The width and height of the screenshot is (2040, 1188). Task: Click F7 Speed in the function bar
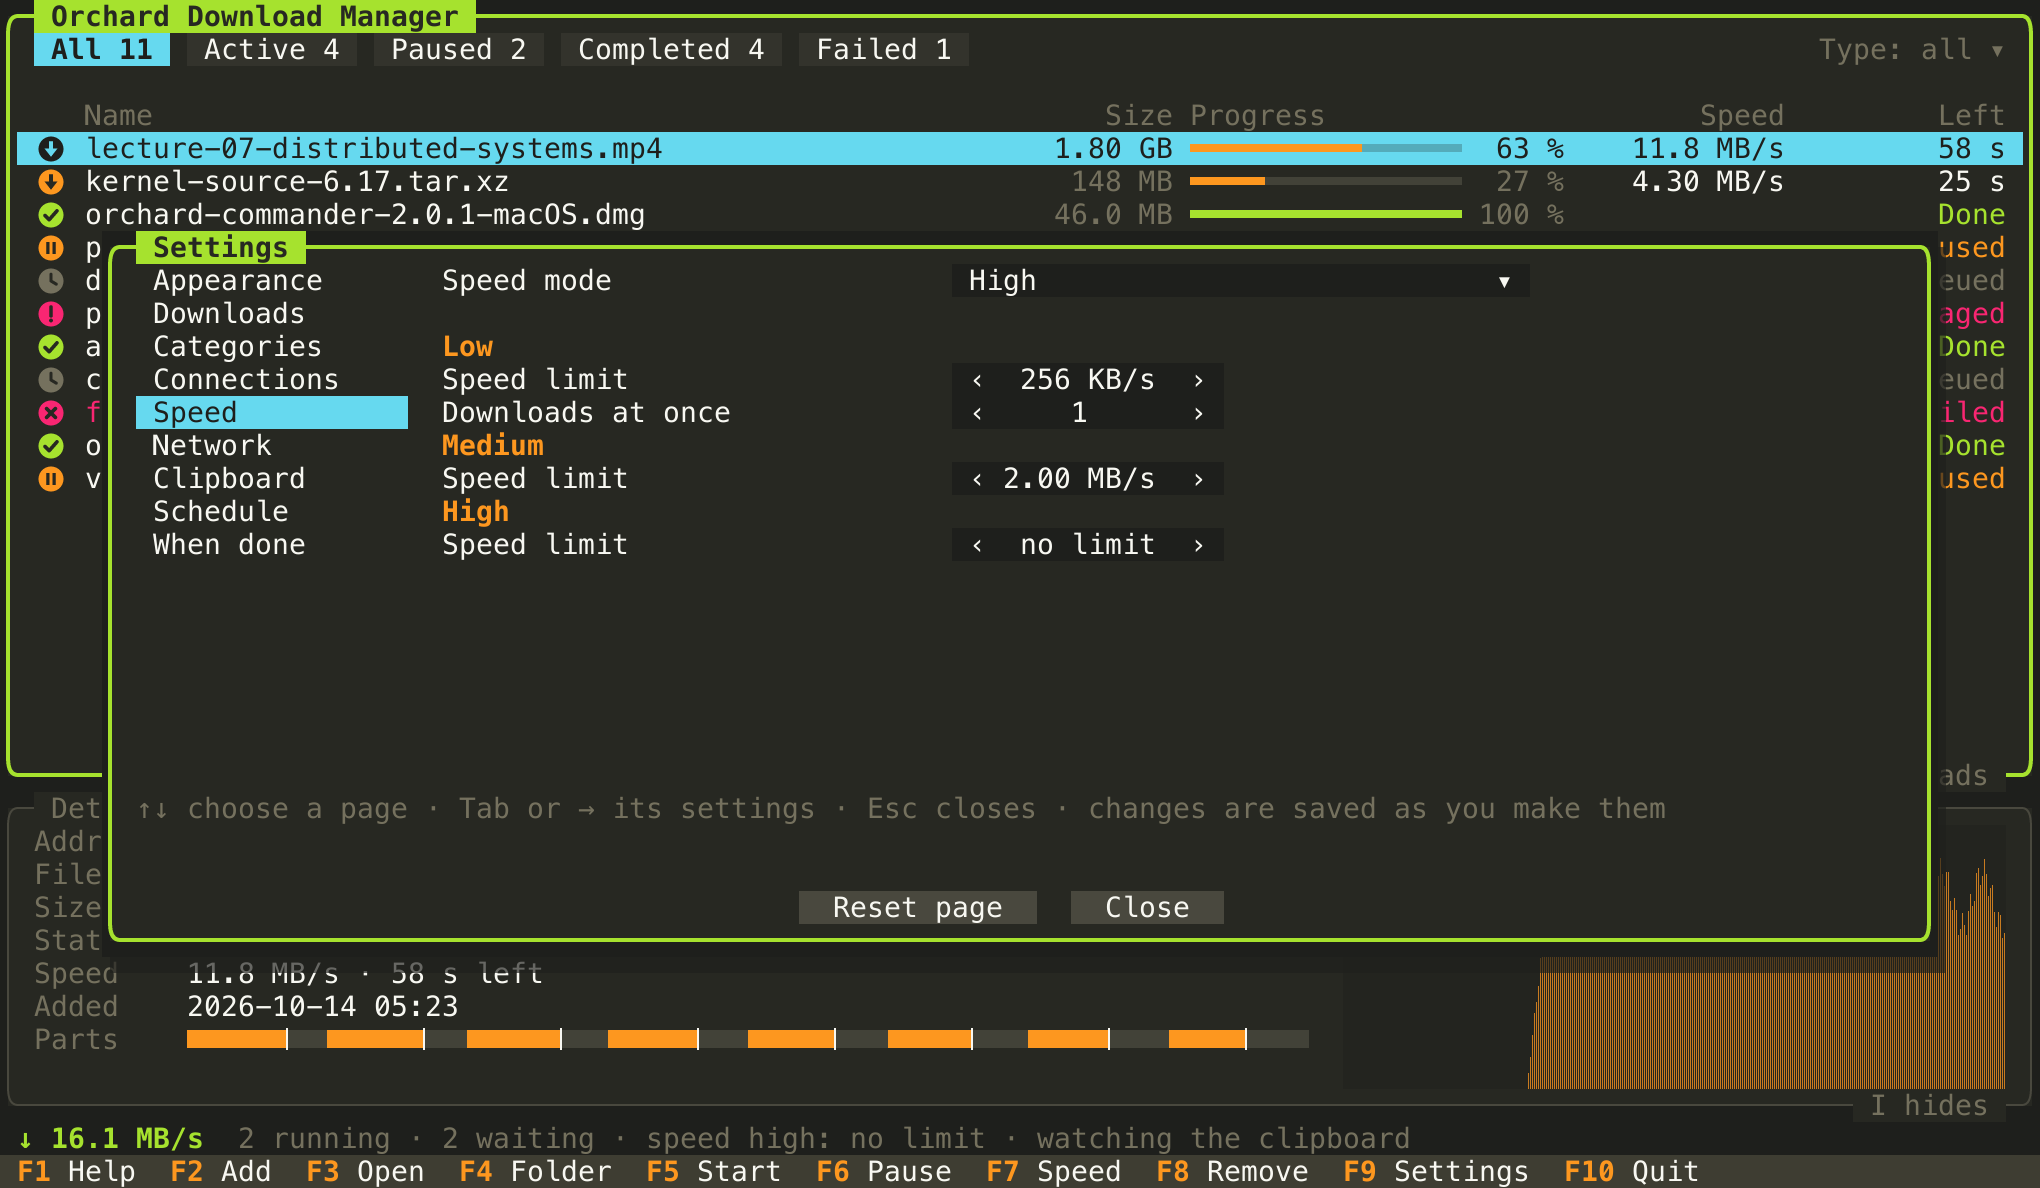coord(1054,1172)
